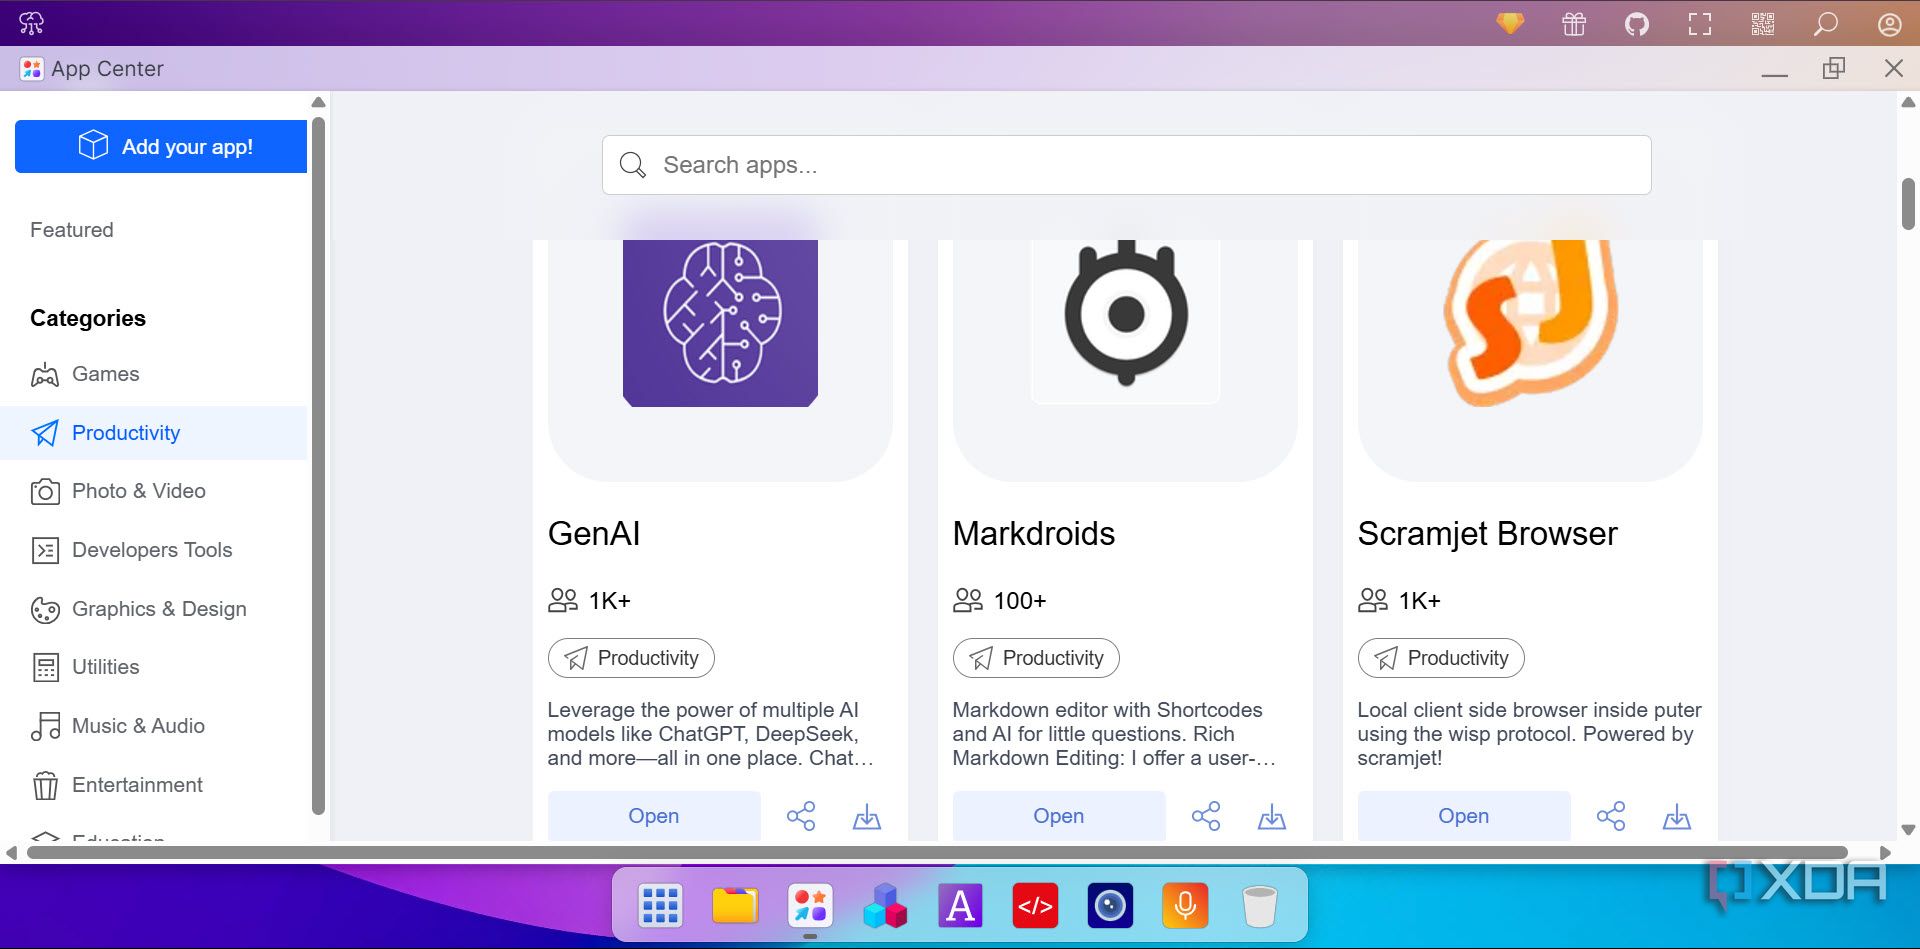Open the Markdroids app

pyautogui.click(x=1059, y=816)
